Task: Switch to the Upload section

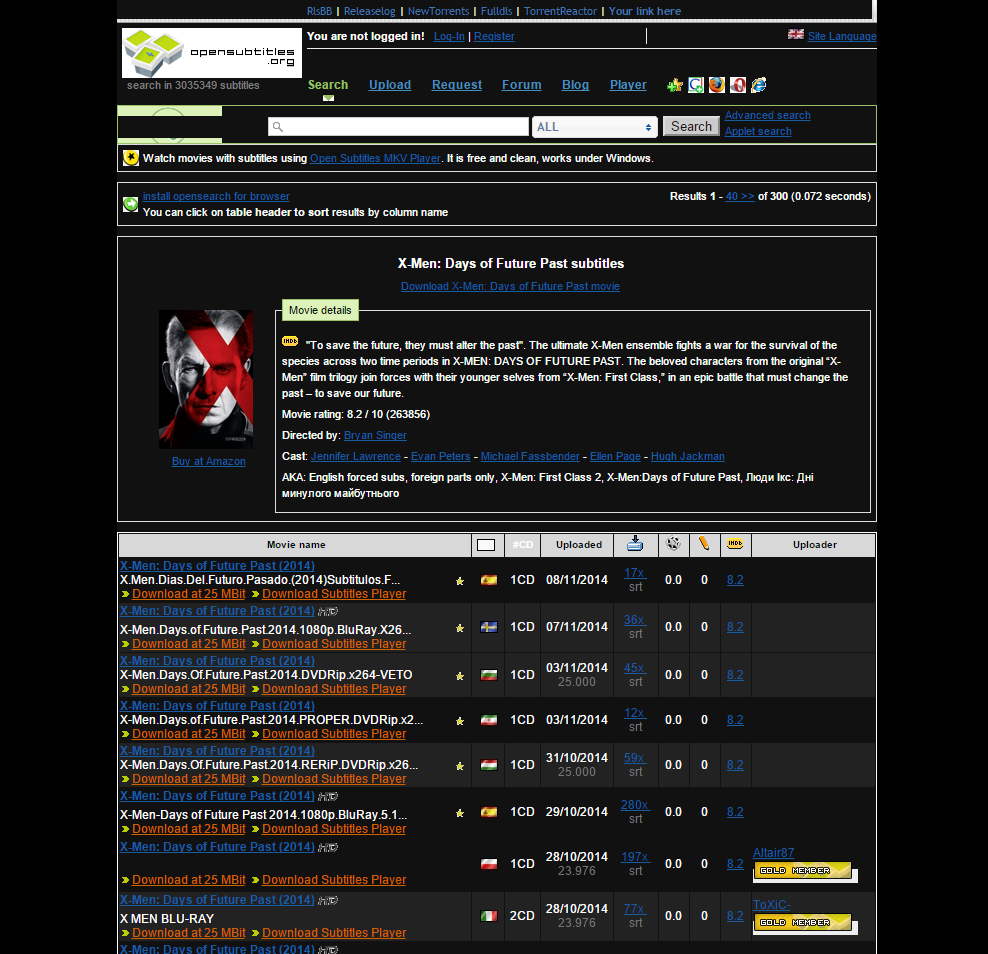Action: [x=390, y=85]
